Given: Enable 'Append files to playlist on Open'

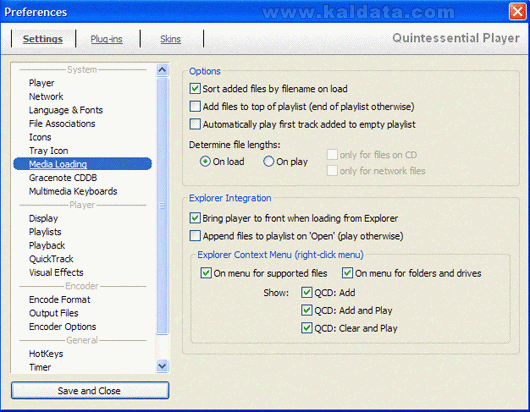Looking at the screenshot, I should (x=195, y=236).
